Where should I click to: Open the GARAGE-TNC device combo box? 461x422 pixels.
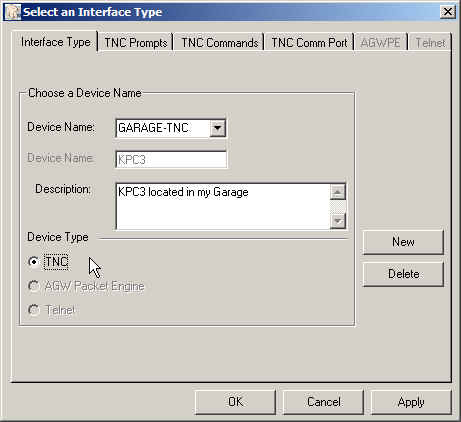click(x=171, y=128)
